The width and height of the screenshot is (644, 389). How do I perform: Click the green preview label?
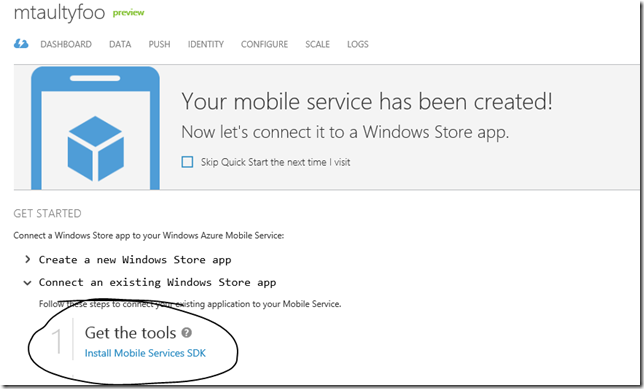(x=129, y=13)
